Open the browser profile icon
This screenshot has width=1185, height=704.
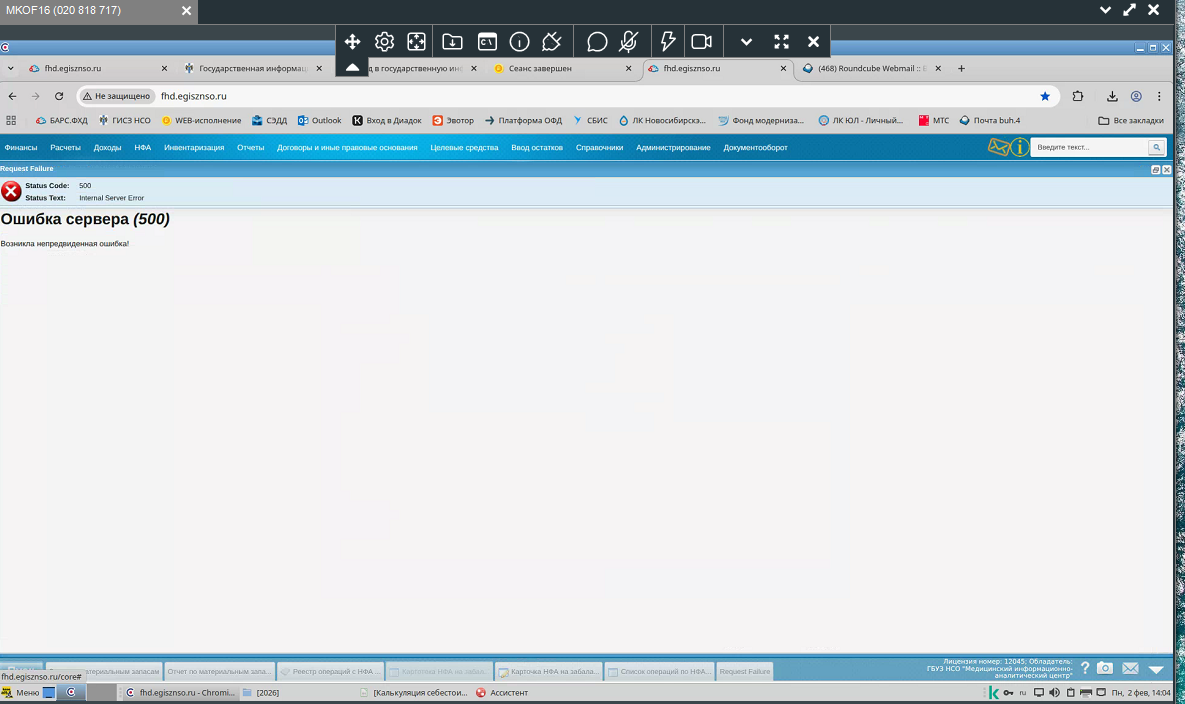[x=1136, y=96]
